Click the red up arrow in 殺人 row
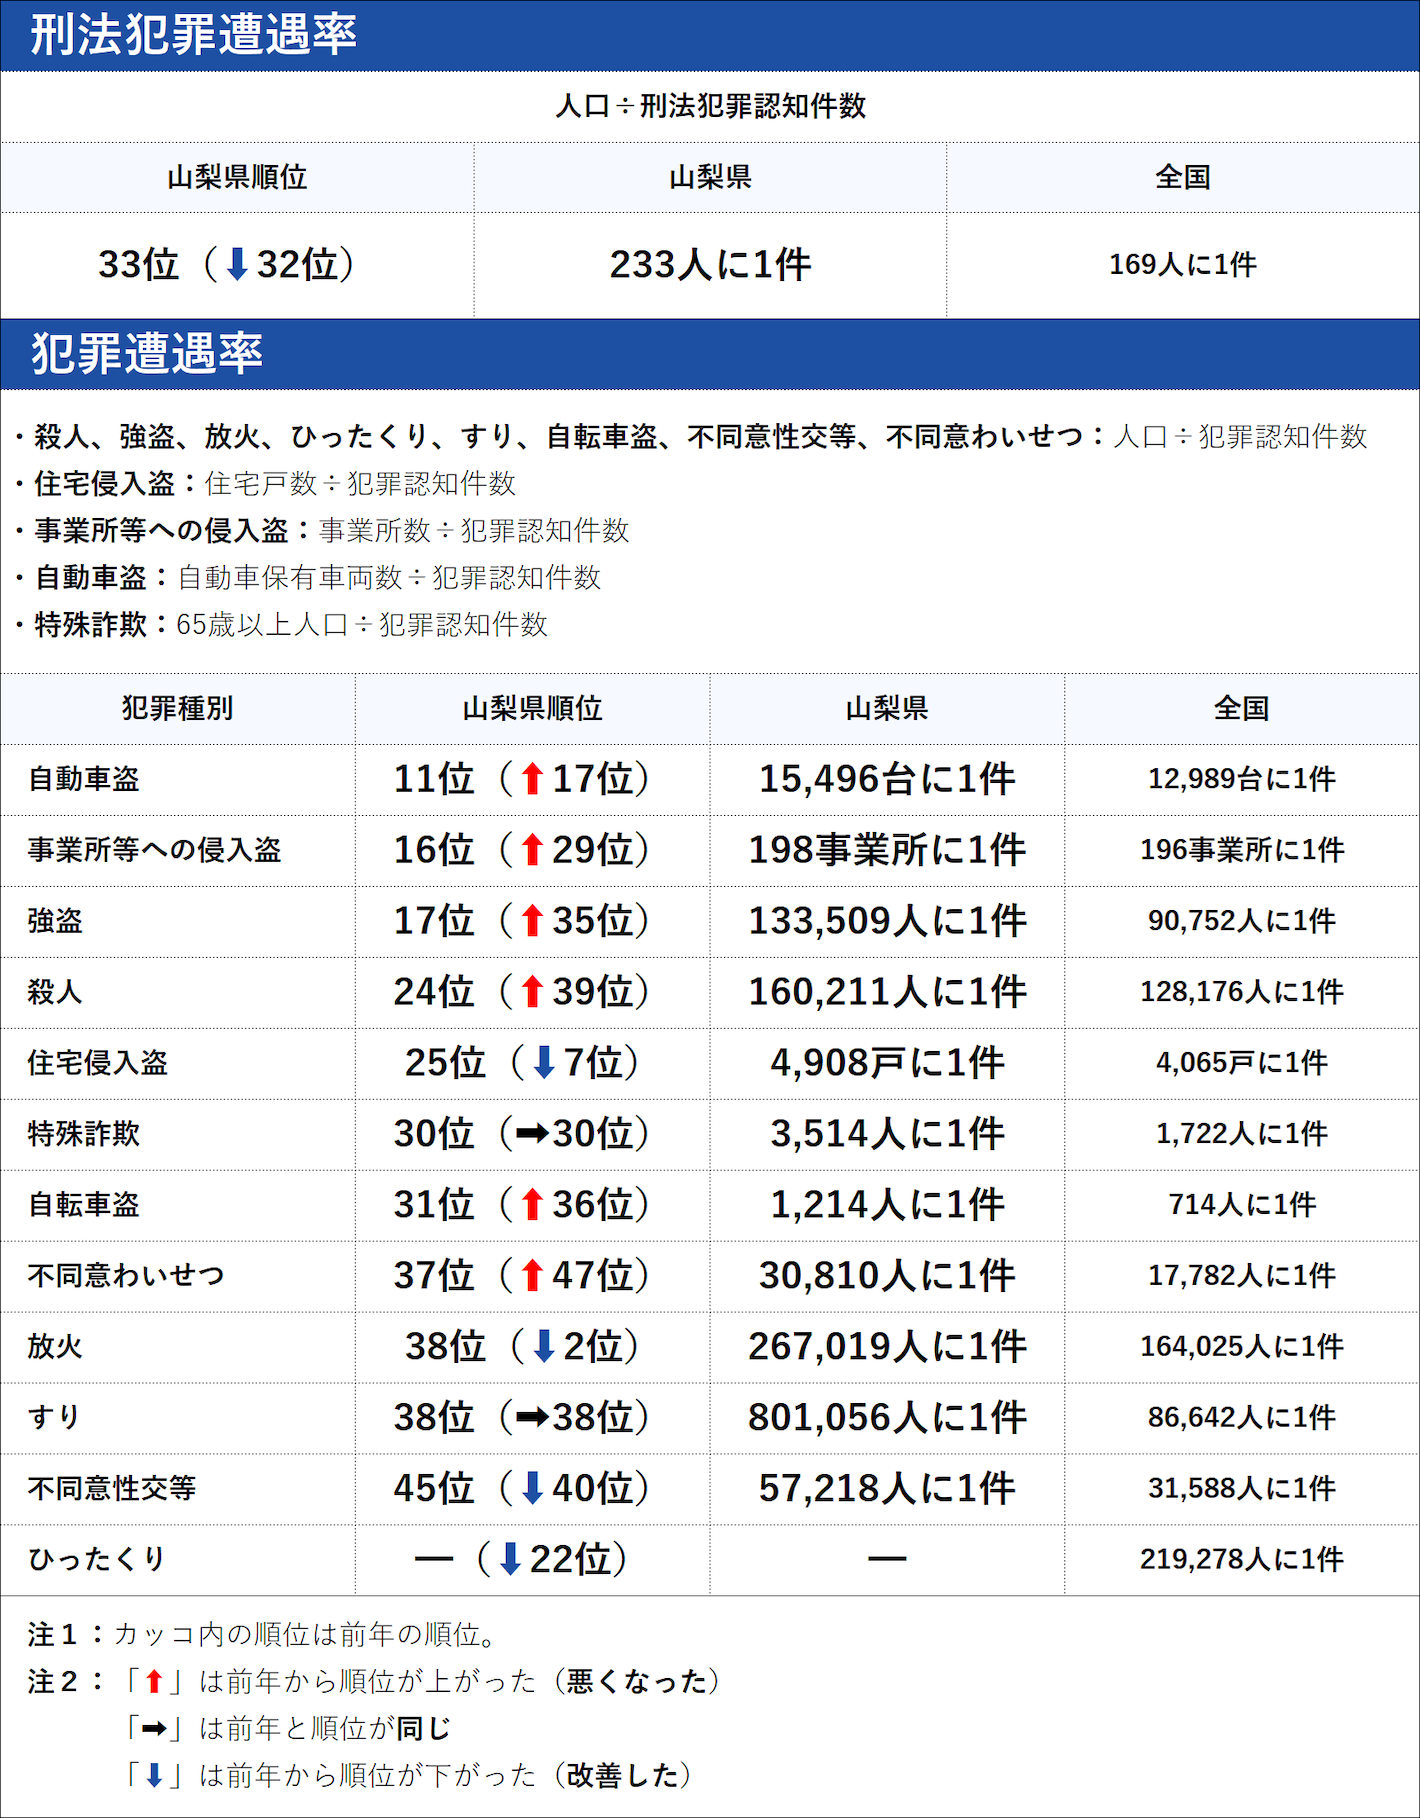Screen dimensions: 1420x1818 click(532, 992)
